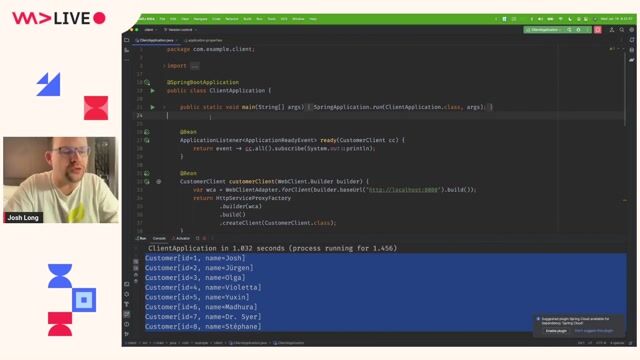The width and height of the screenshot is (640, 360).
Task: Click the file encoding indicator in status bar
Action: 600,343
